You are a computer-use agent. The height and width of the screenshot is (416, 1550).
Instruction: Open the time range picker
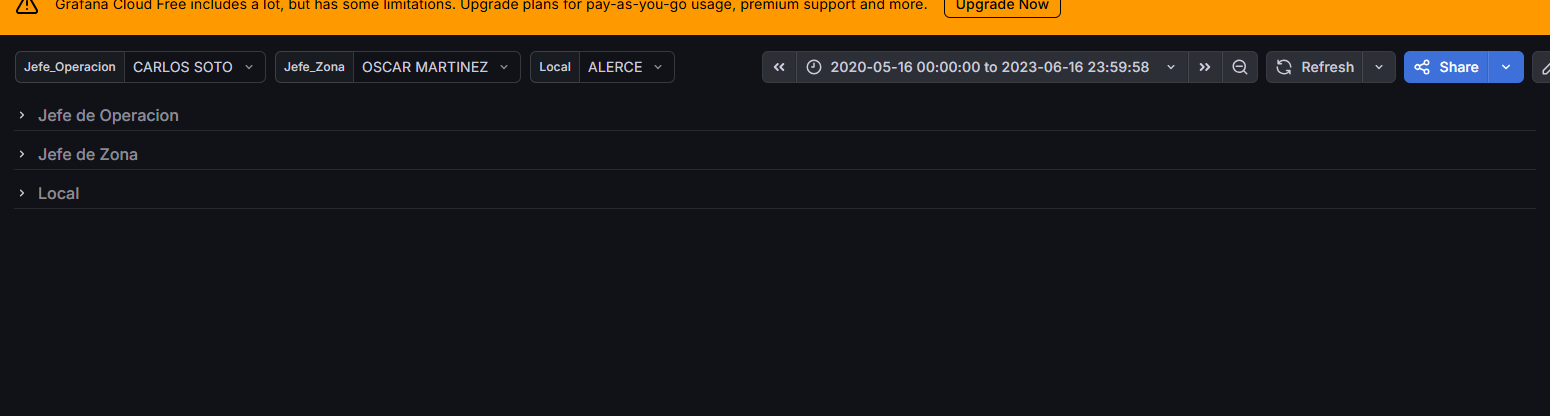[992, 67]
